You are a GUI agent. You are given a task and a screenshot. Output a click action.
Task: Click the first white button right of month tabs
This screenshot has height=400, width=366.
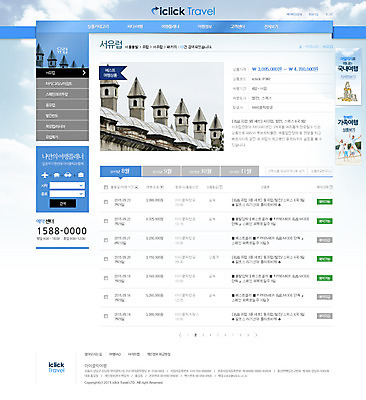[x=286, y=171]
